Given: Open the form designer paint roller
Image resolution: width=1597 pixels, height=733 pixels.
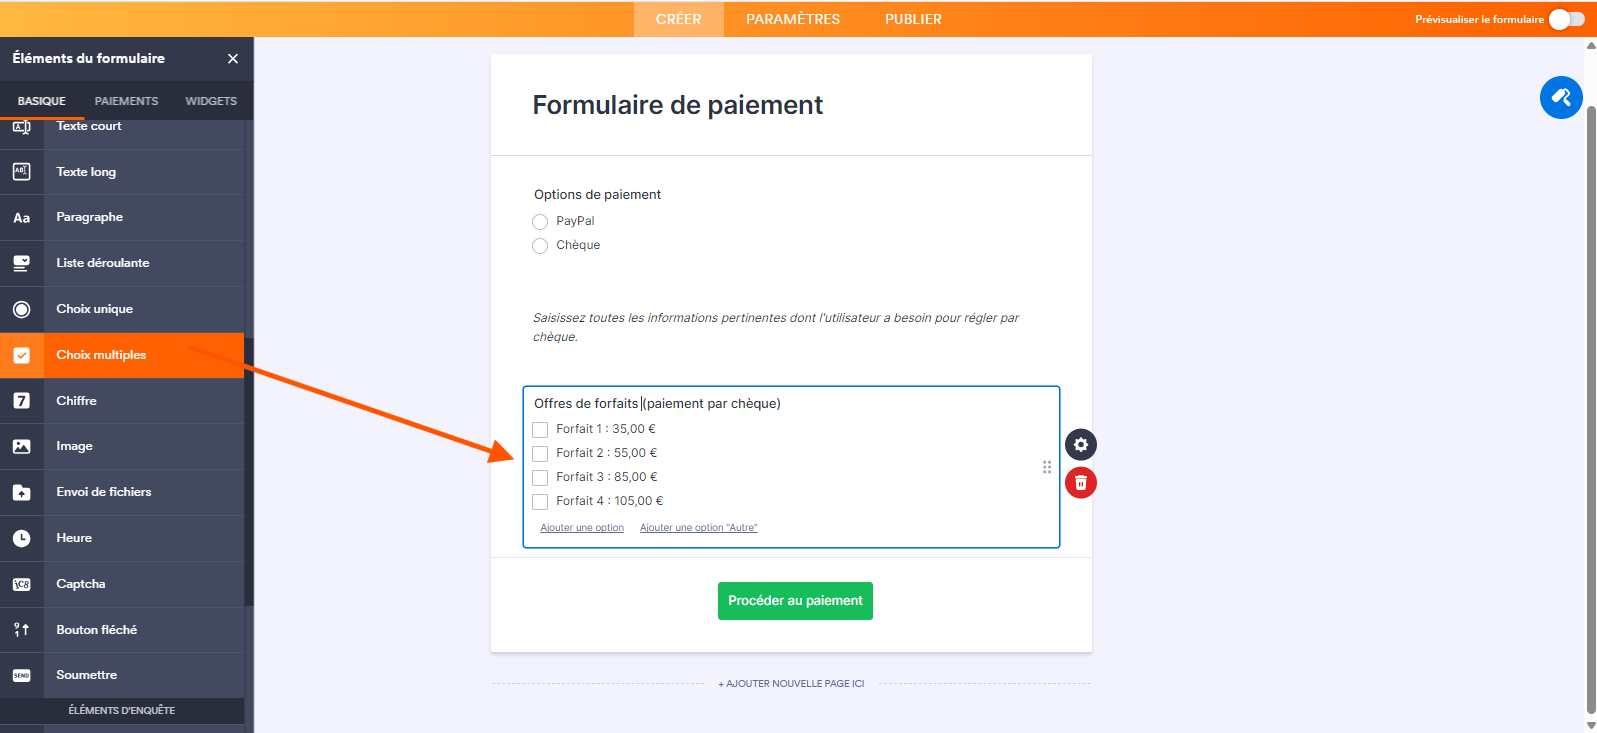Looking at the screenshot, I should (1560, 98).
